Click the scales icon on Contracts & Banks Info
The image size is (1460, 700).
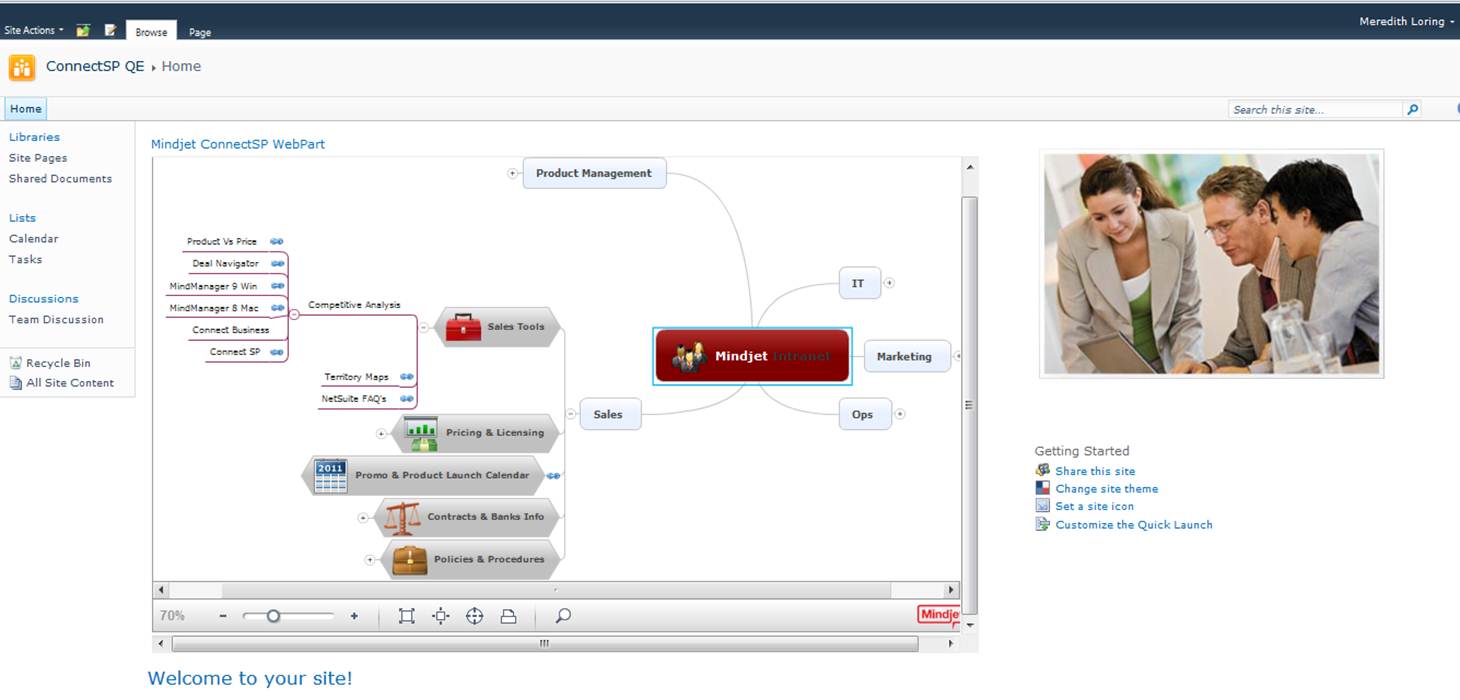point(402,517)
